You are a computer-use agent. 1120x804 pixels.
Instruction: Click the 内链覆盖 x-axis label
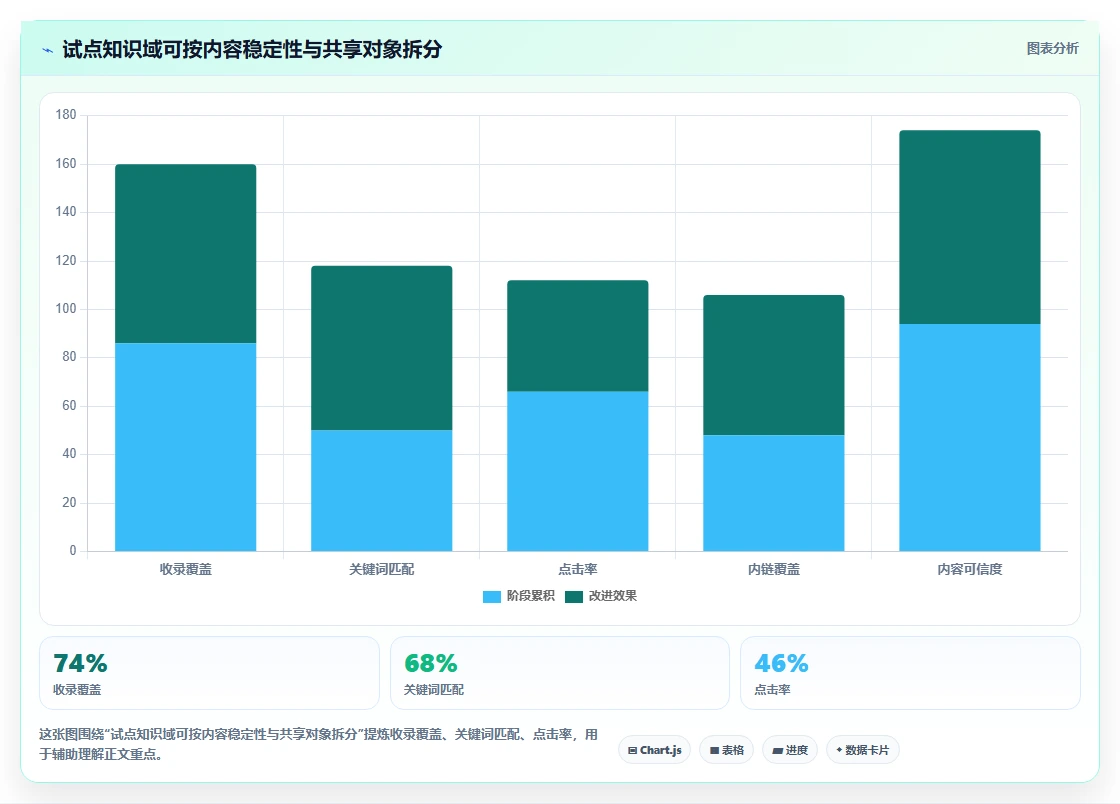coord(774,569)
